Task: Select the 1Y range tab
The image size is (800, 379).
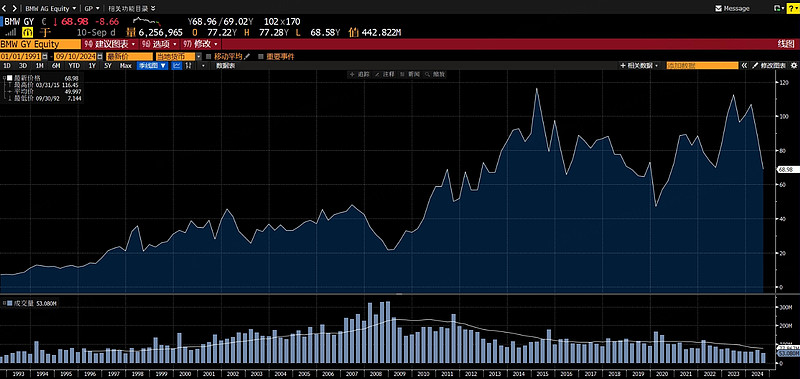Action: tap(91, 65)
